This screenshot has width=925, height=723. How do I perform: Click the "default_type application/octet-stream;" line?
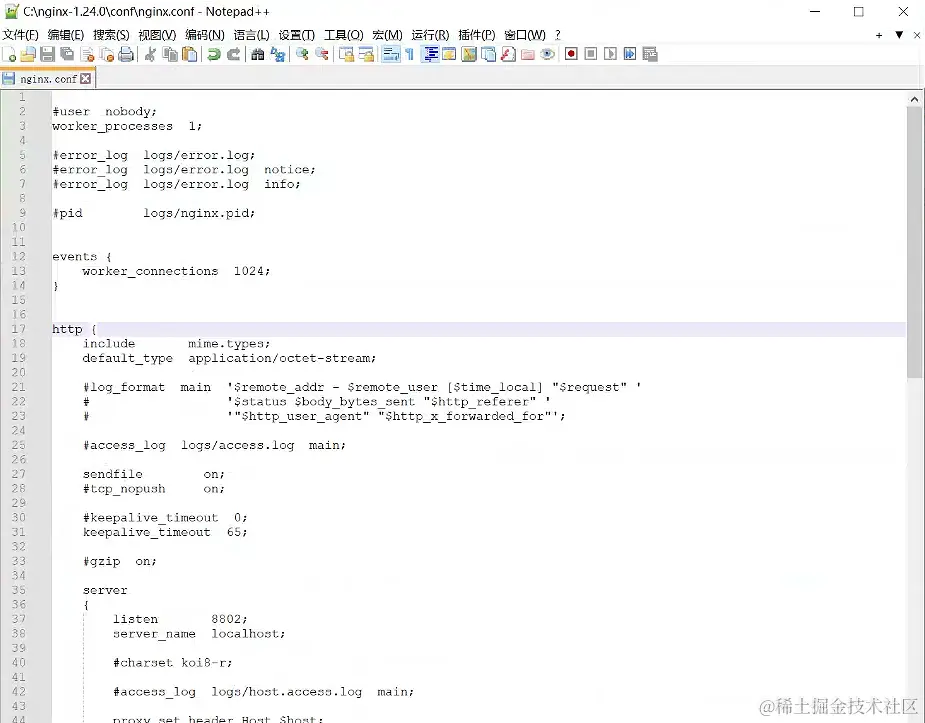click(229, 359)
